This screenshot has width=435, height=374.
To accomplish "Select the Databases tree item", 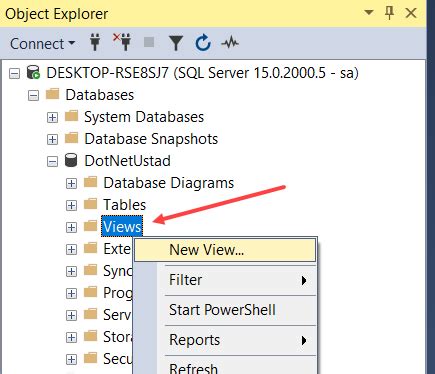I will click(100, 95).
